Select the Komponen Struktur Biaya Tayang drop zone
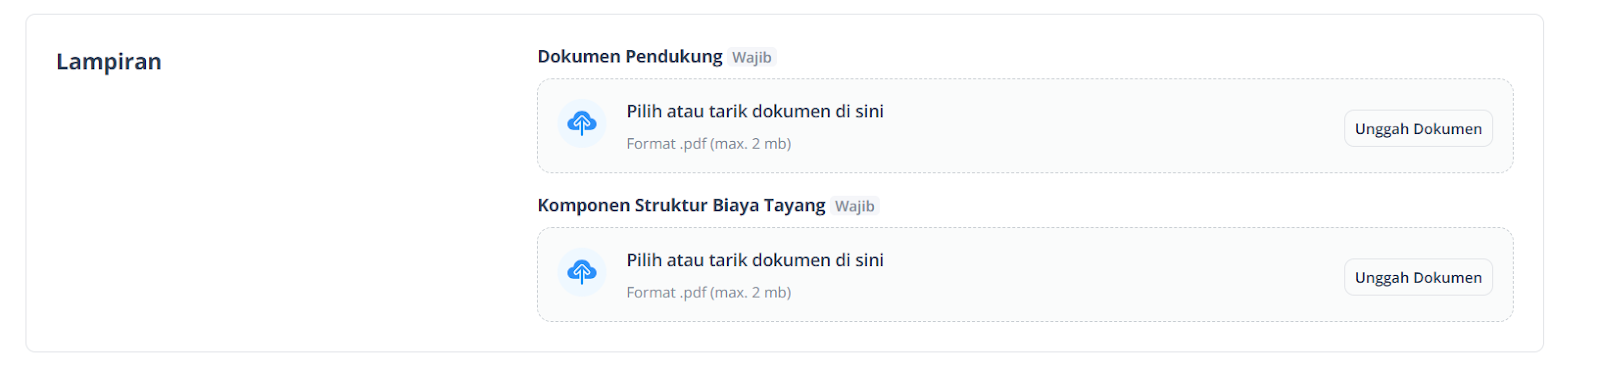The image size is (1600, 371). click(1025, 274)
